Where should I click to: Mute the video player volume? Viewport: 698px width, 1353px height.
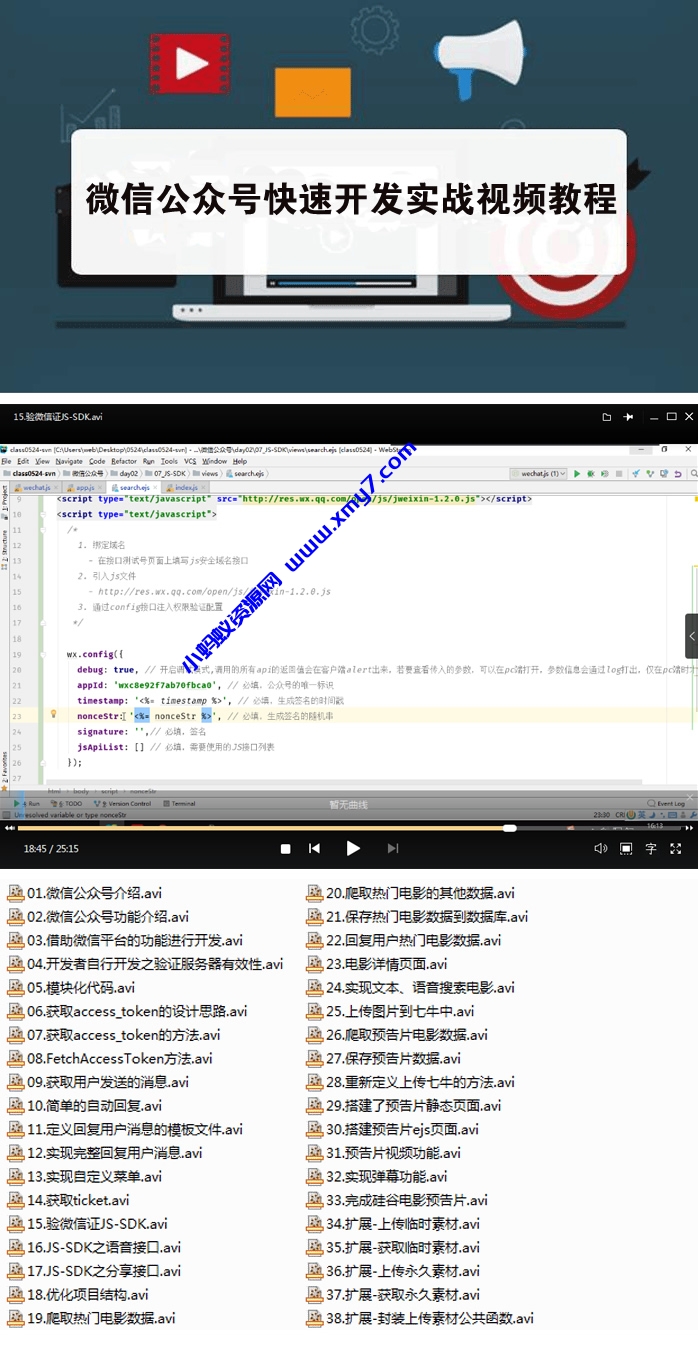(600, 848)
